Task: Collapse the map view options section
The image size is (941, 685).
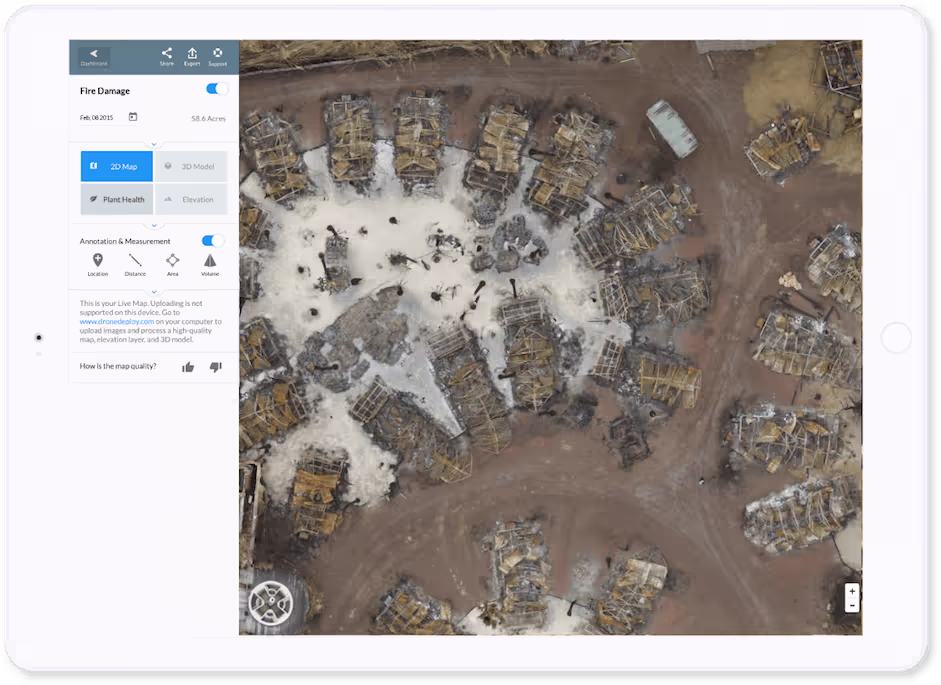Action: (x=153, y=144)
